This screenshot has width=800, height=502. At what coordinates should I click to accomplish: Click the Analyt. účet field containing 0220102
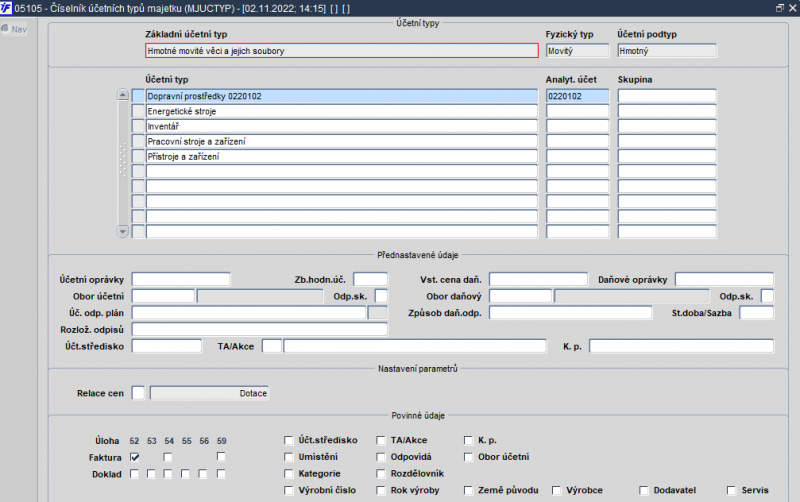click(577, 96)
